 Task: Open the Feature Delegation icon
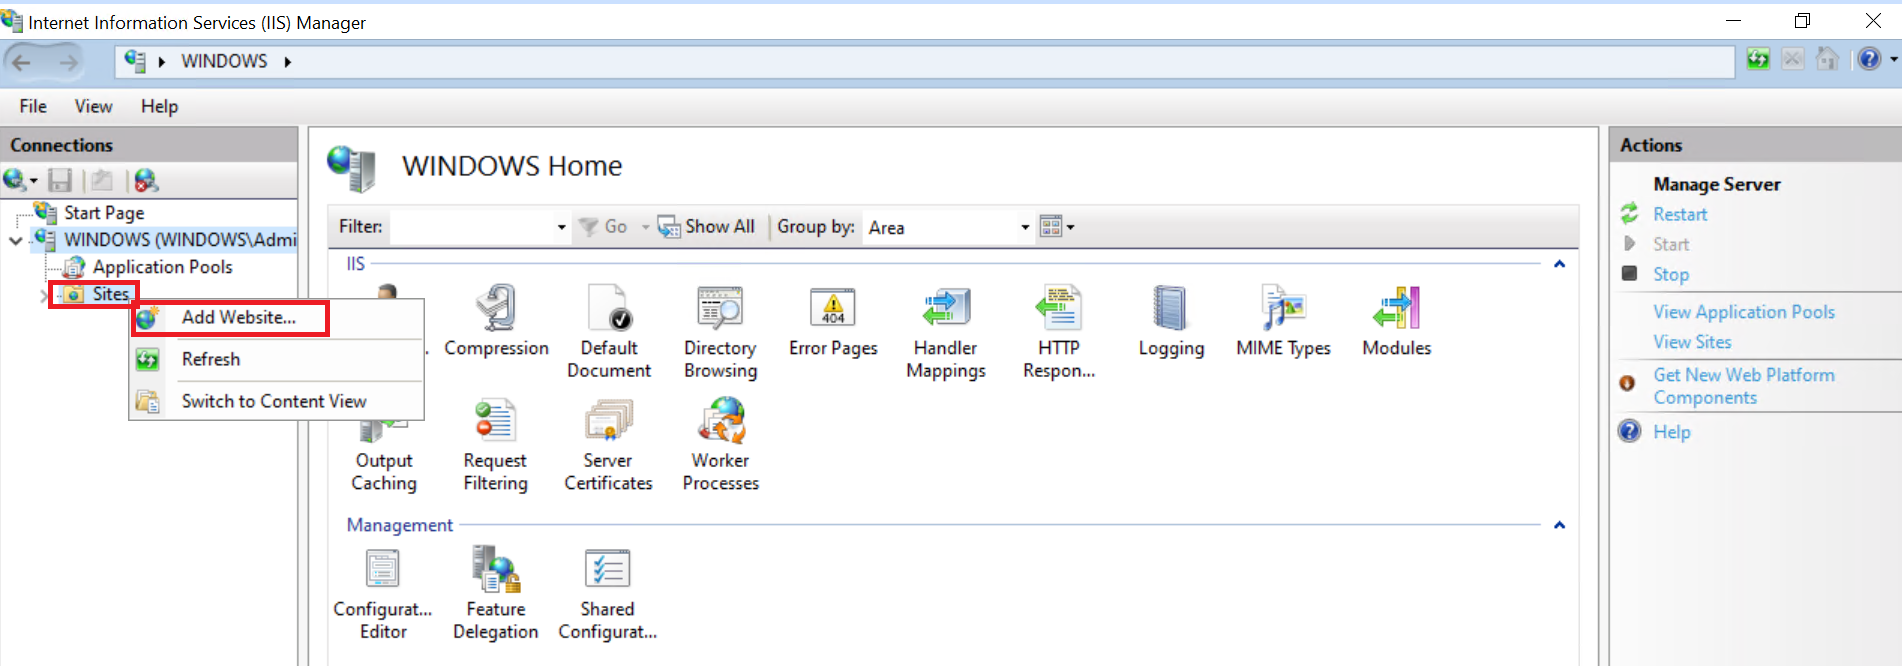pos(496,569)
